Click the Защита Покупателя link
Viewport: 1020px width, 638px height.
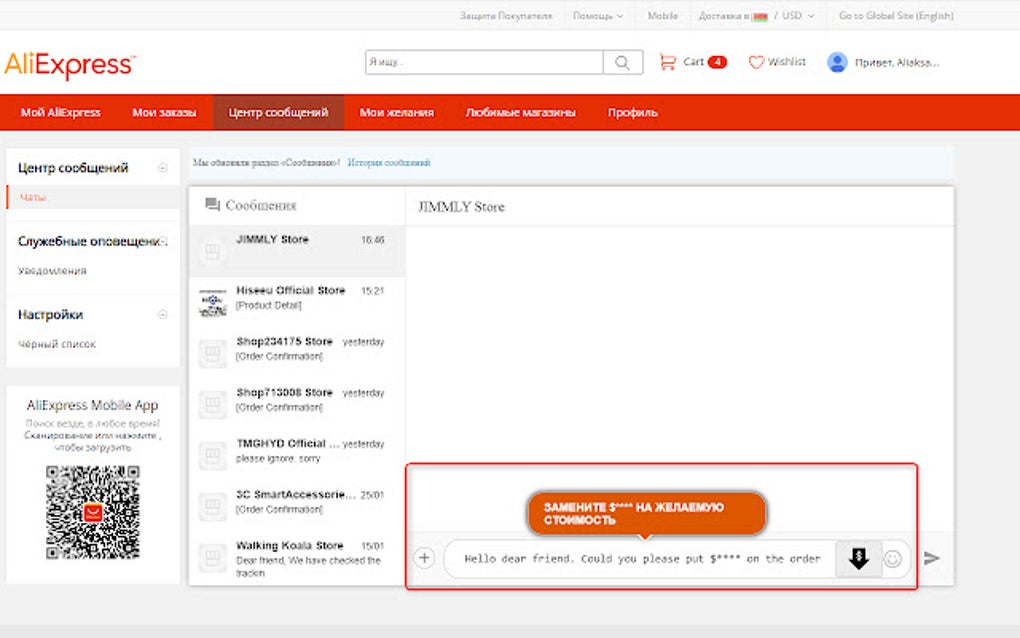coord(506,16)
